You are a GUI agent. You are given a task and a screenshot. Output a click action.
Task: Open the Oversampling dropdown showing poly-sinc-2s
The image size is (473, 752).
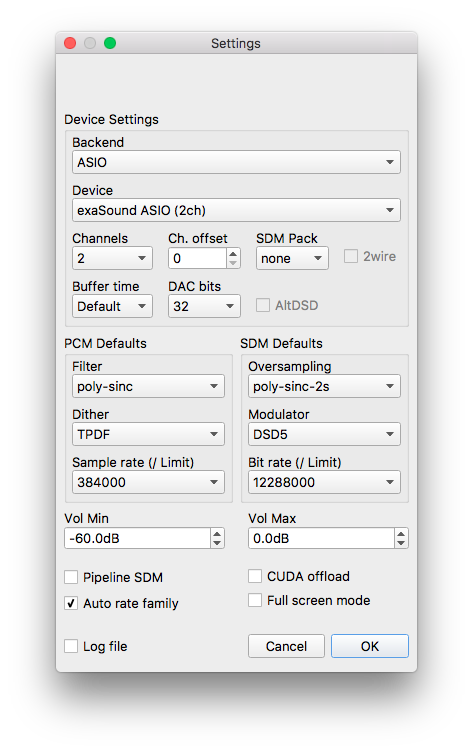pyautogui.click(x=324, y=386)
